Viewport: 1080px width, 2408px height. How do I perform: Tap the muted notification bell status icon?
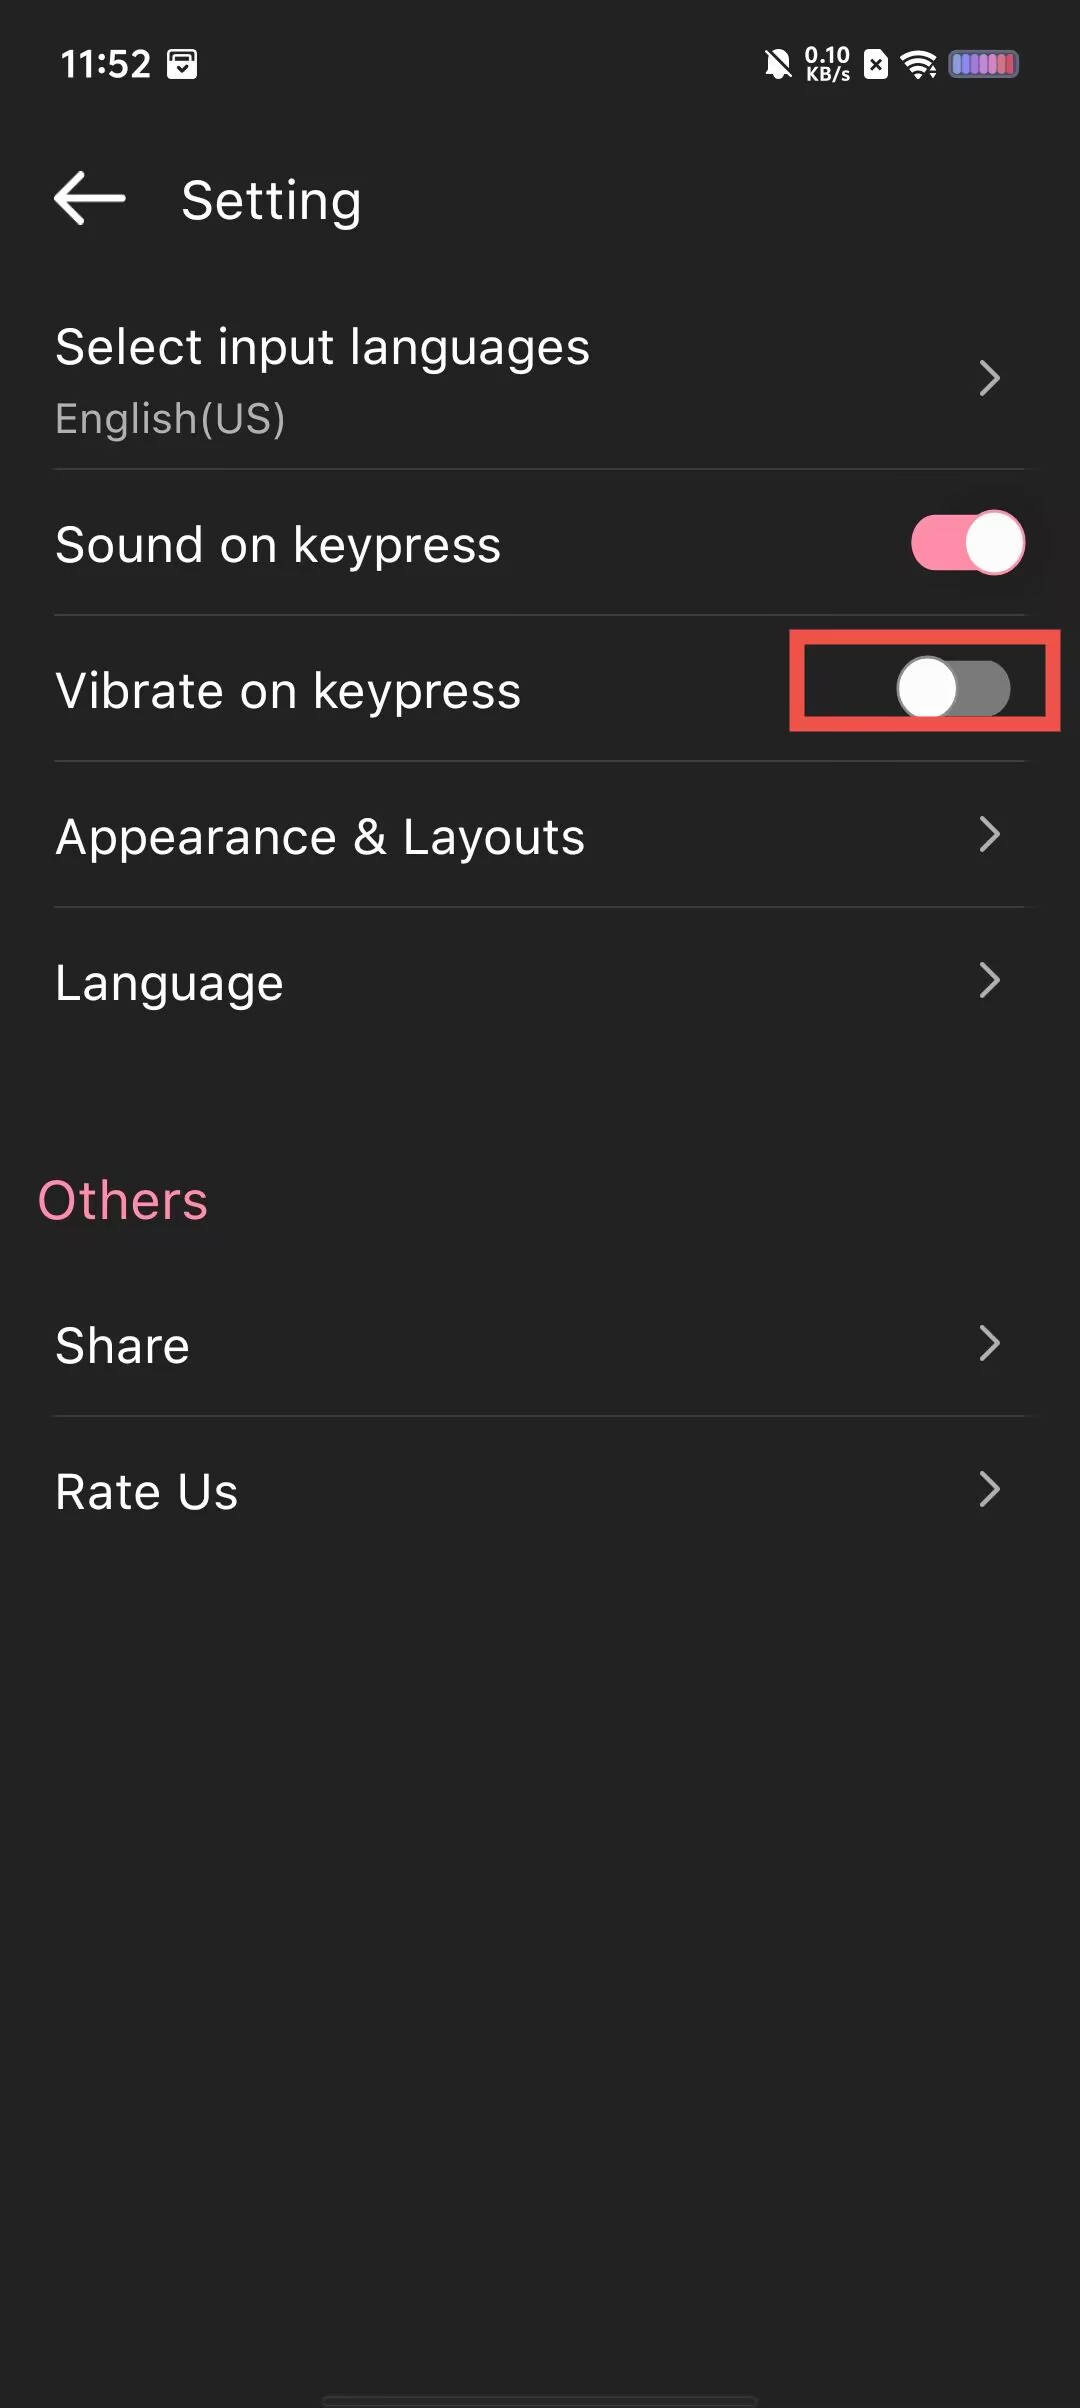click(777, 65)
